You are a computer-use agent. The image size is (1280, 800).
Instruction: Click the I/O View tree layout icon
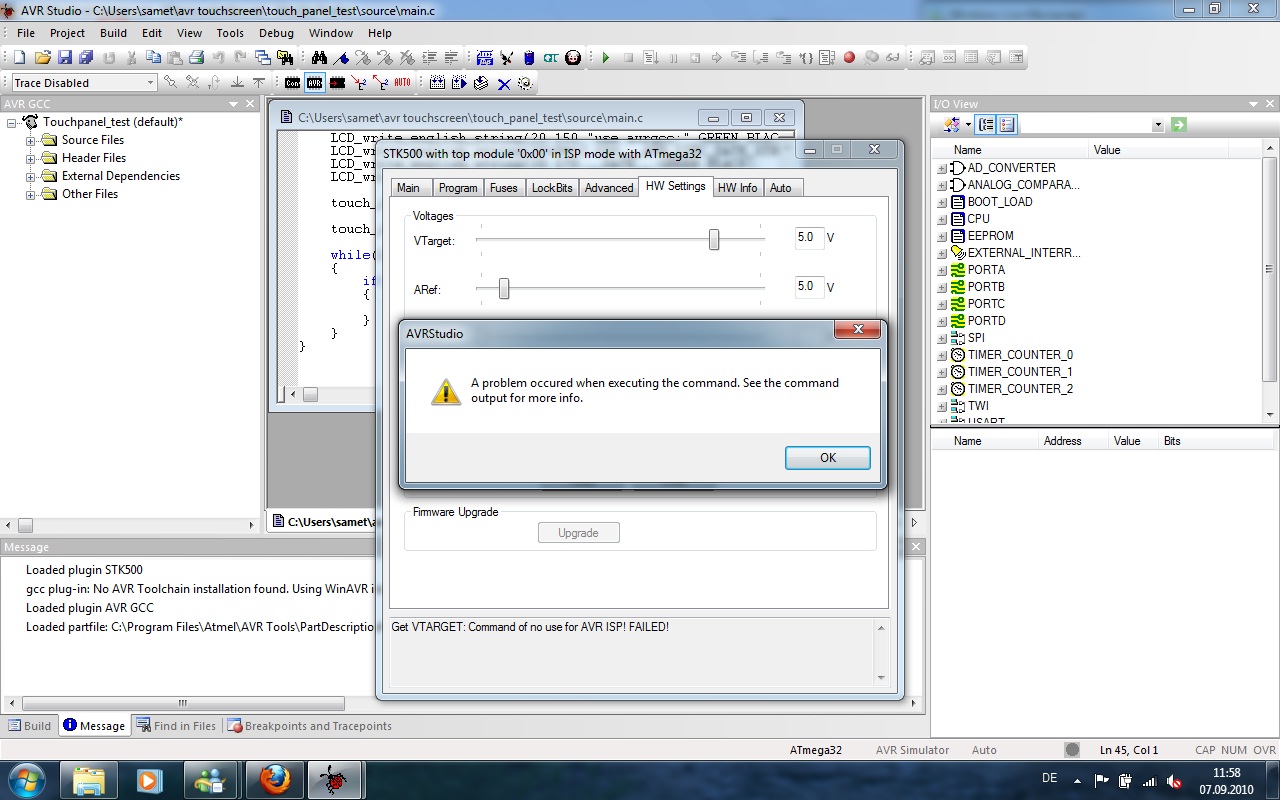coord(986,124)
